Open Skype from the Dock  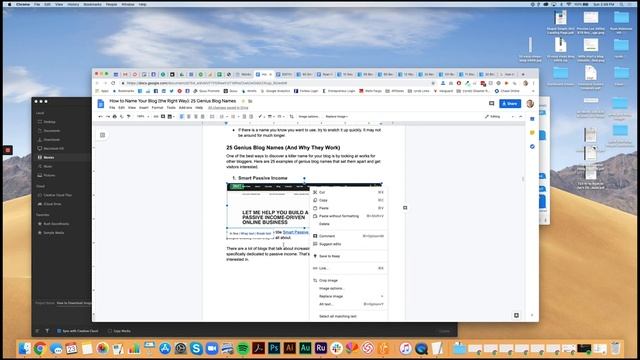tap(196, 348)
